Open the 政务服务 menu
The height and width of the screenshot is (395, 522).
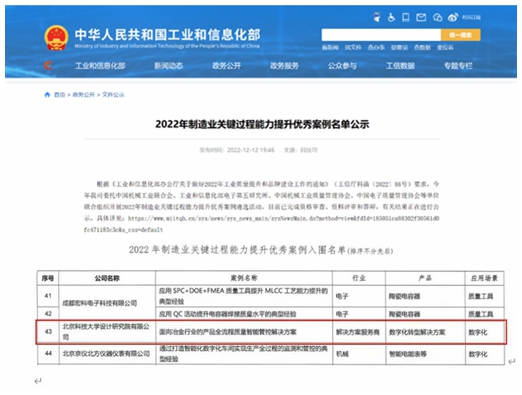(284, 66)
